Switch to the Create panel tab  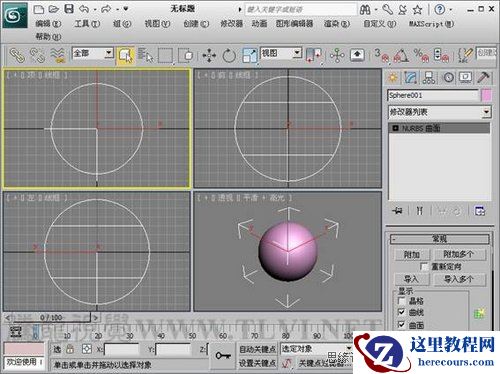tap(393, 78)
